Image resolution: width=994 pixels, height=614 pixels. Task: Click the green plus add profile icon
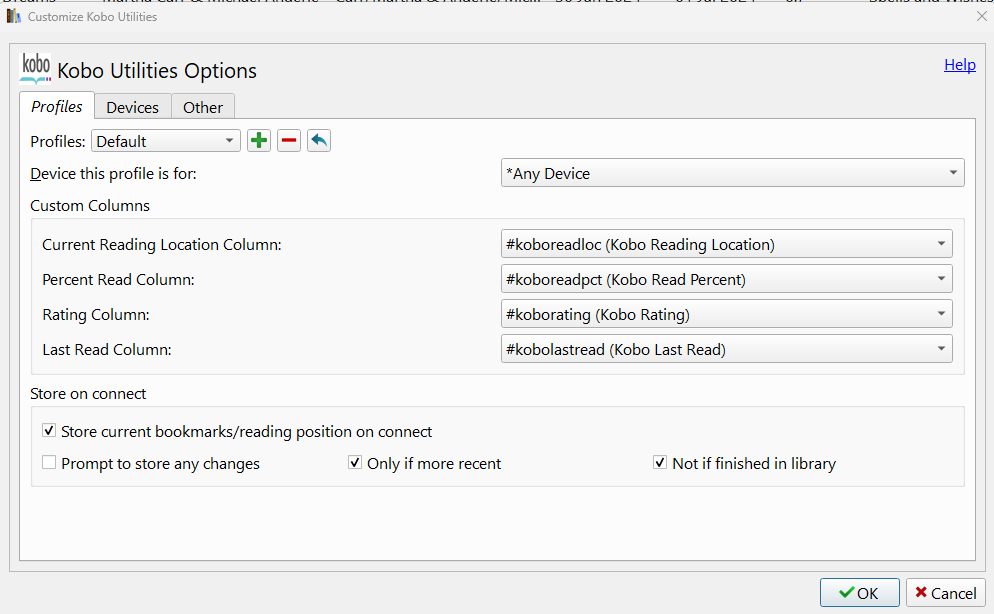tap(259, 141)
